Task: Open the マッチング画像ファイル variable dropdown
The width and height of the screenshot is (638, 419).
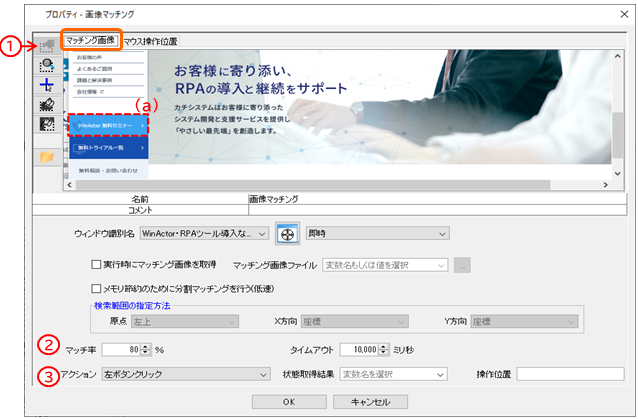Action: point(385,265)
